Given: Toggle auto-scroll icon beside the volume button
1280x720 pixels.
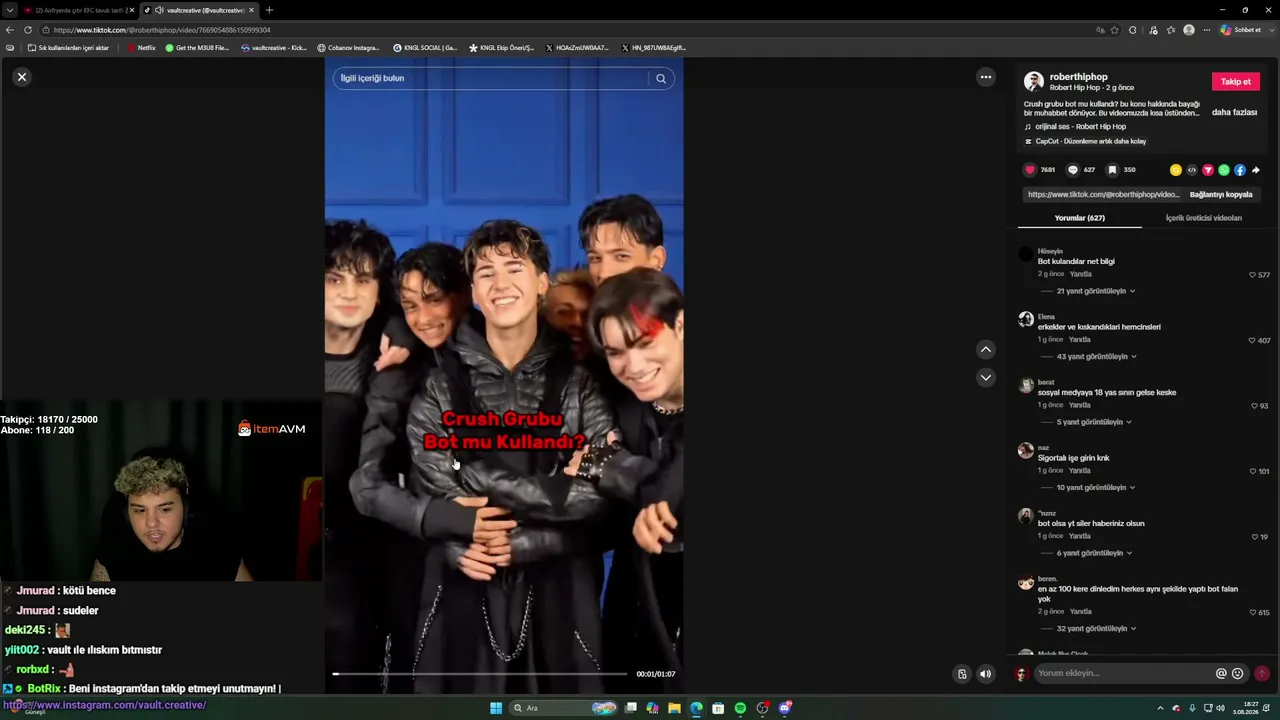Looking at the screenshot, I should point(962,674).
